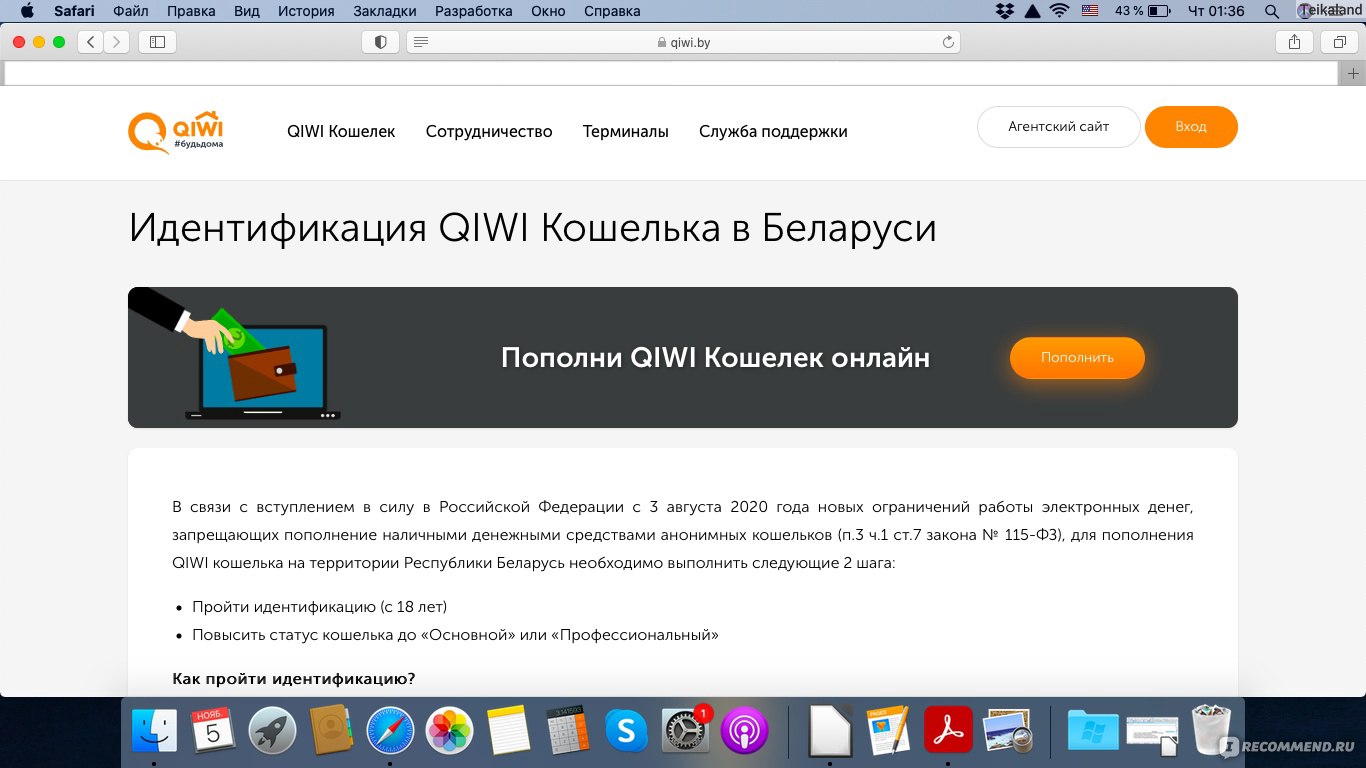Open Preview from the Dock

point(1007,730)
